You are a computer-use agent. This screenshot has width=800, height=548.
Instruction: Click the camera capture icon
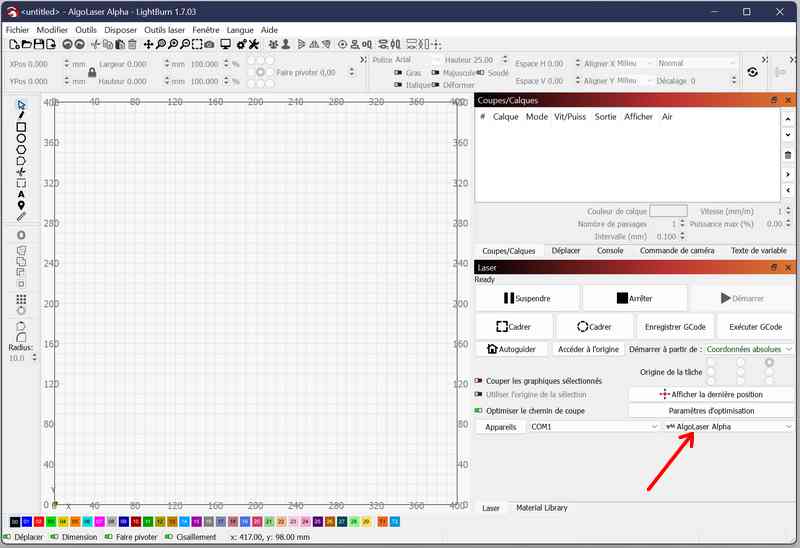[209, 44]
